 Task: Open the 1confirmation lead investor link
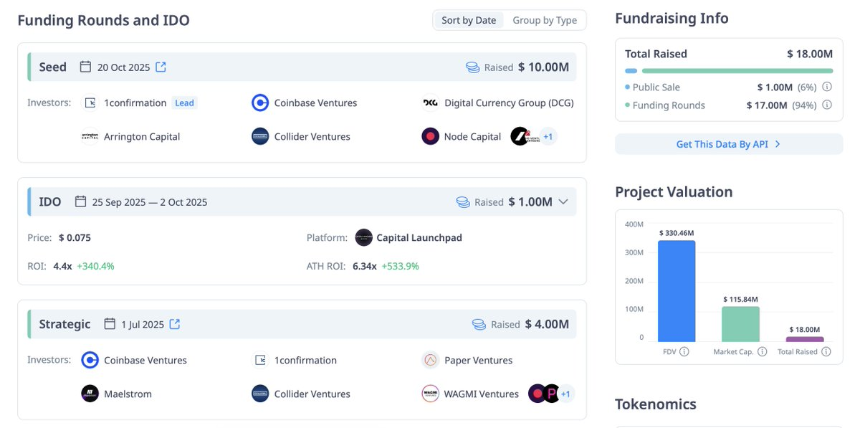point(135,103)
